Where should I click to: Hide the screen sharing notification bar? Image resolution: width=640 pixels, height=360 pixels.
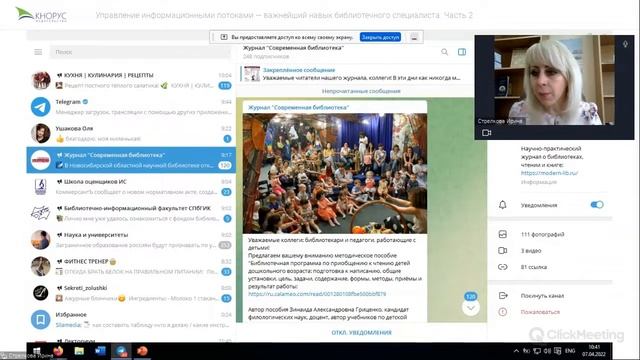414,37
